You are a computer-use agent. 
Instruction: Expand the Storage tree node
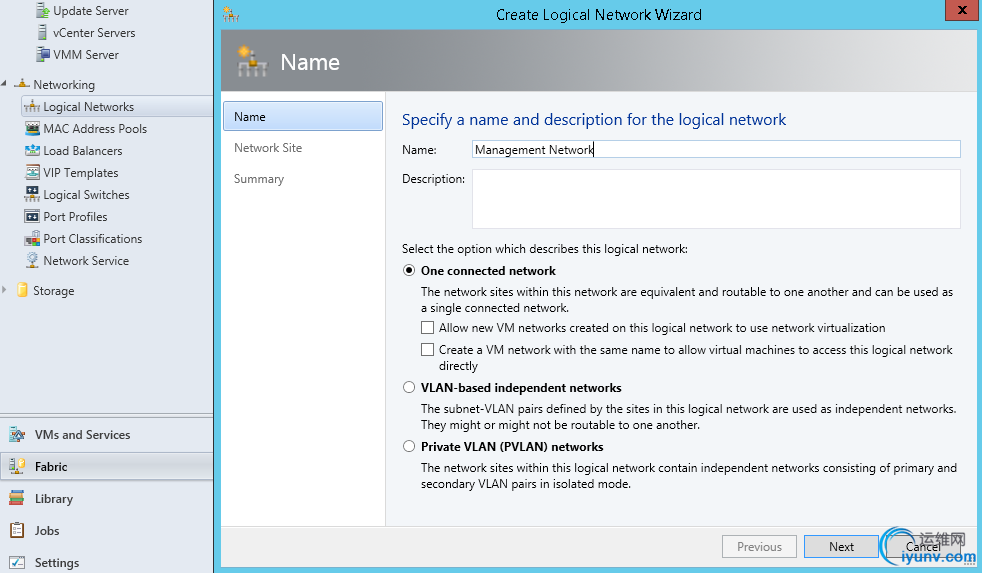point(4,290)
